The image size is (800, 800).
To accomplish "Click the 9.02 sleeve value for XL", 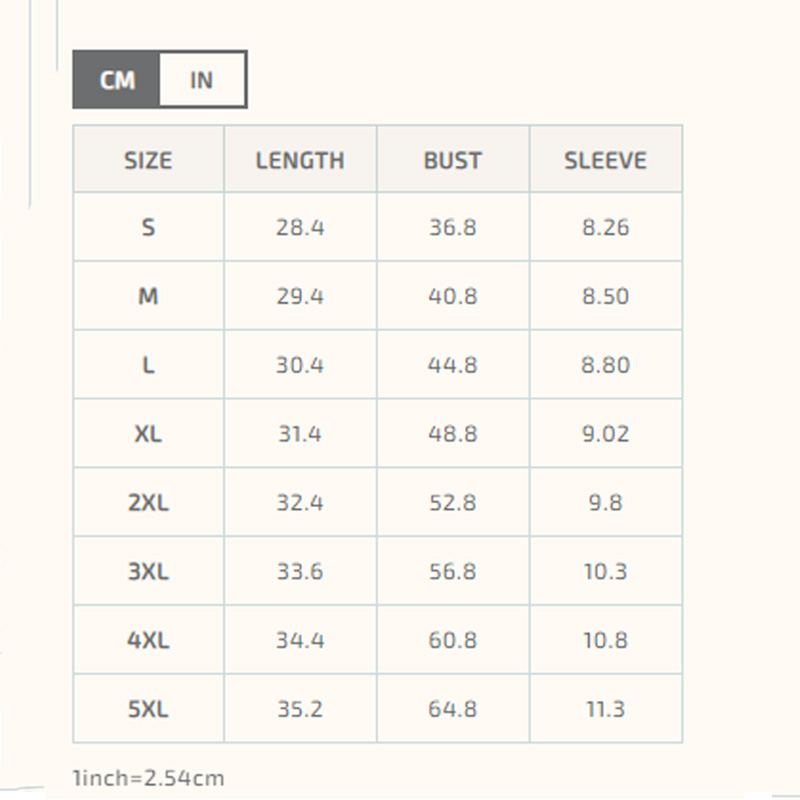I will 606,434.
